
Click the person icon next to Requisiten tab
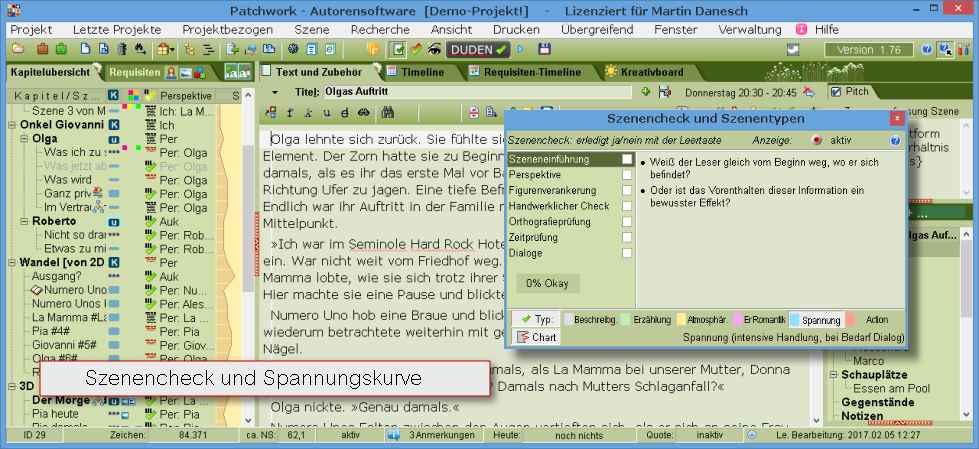pos(170,72)
